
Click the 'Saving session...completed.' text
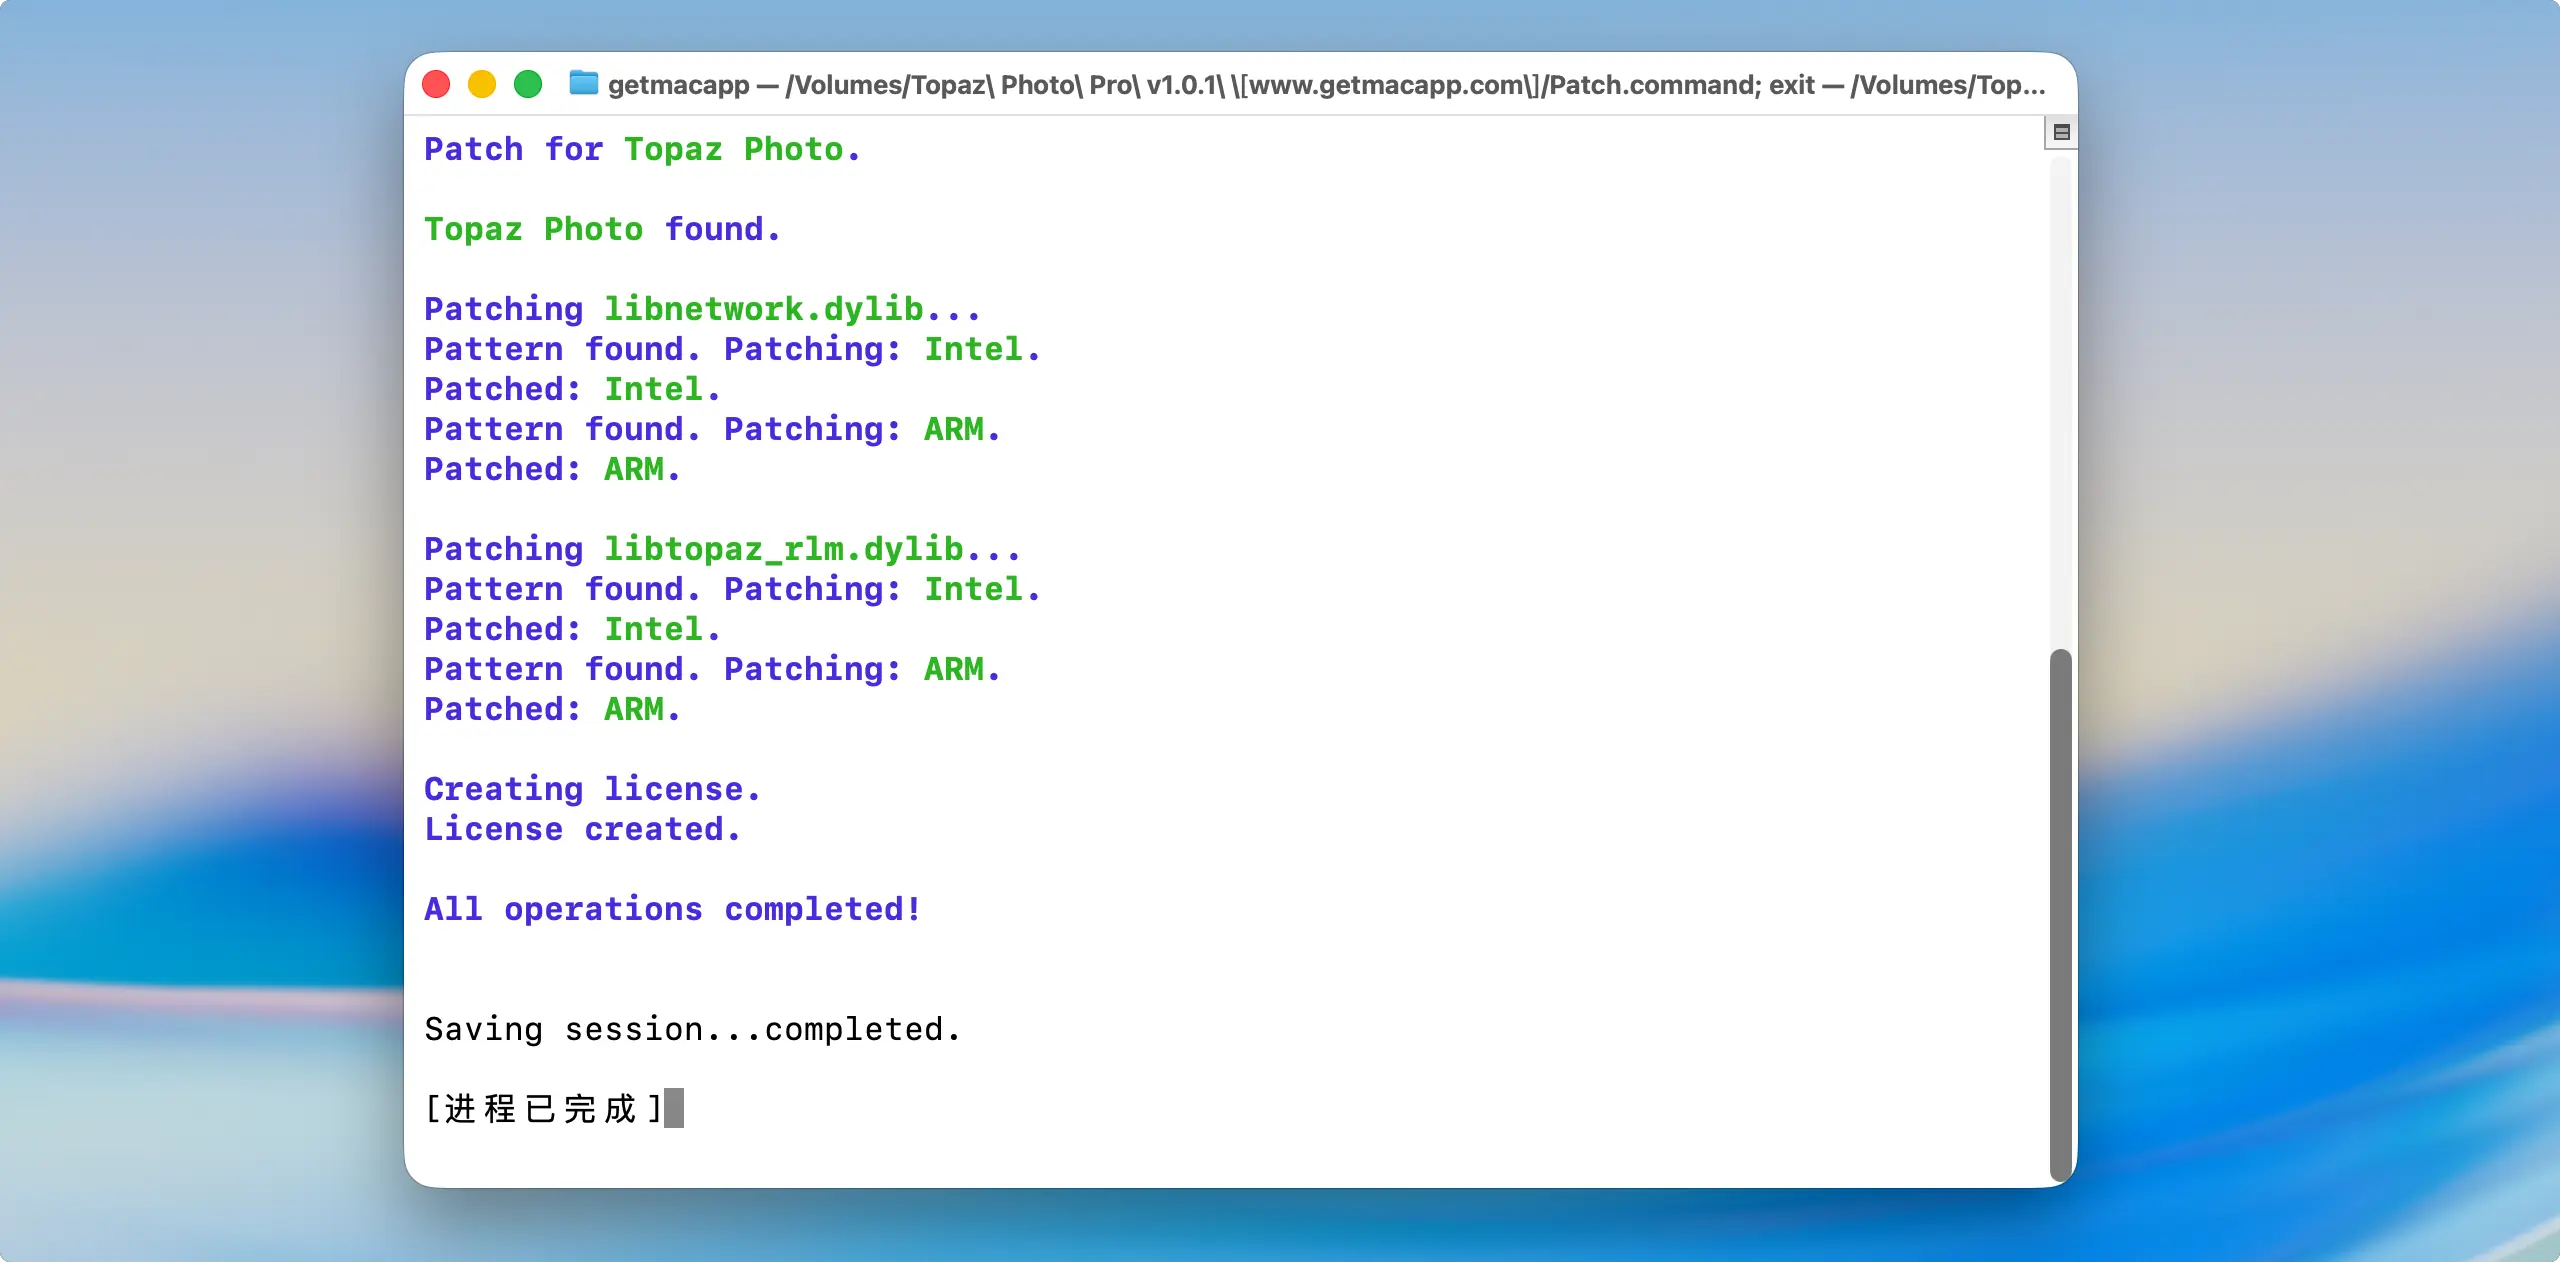(x=692, y=1029)
